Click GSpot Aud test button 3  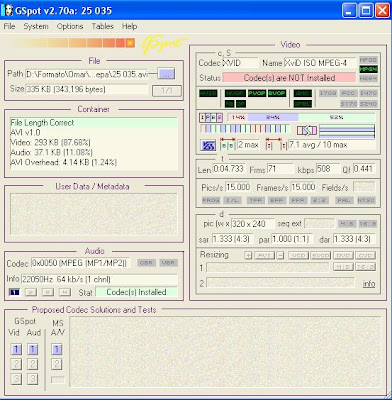click(x=32, y=379)
